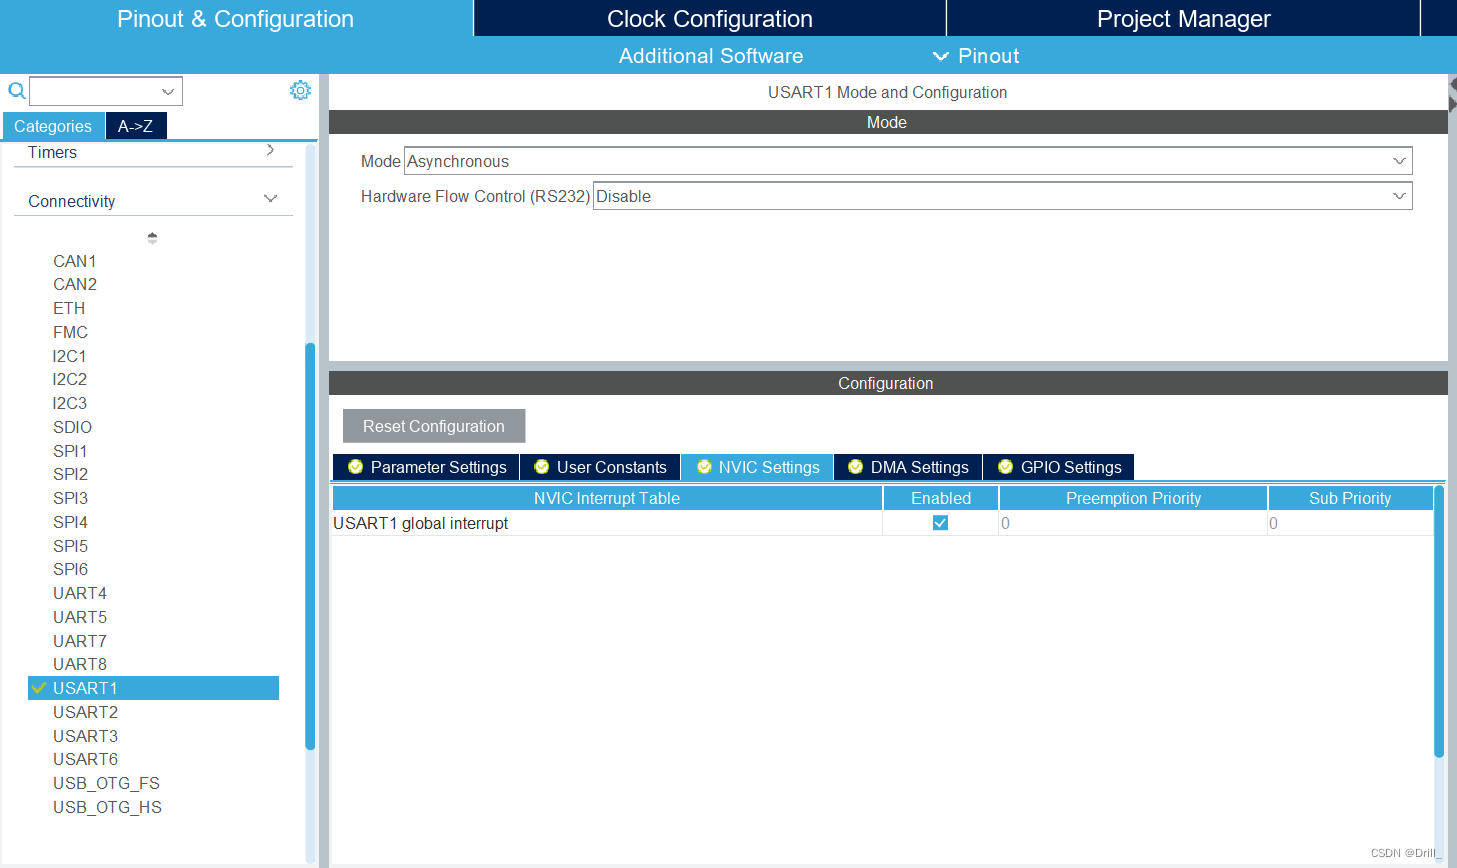Select SPI3 peripheral
Screen dimensions: 1457x868
(x=70, y=498)
